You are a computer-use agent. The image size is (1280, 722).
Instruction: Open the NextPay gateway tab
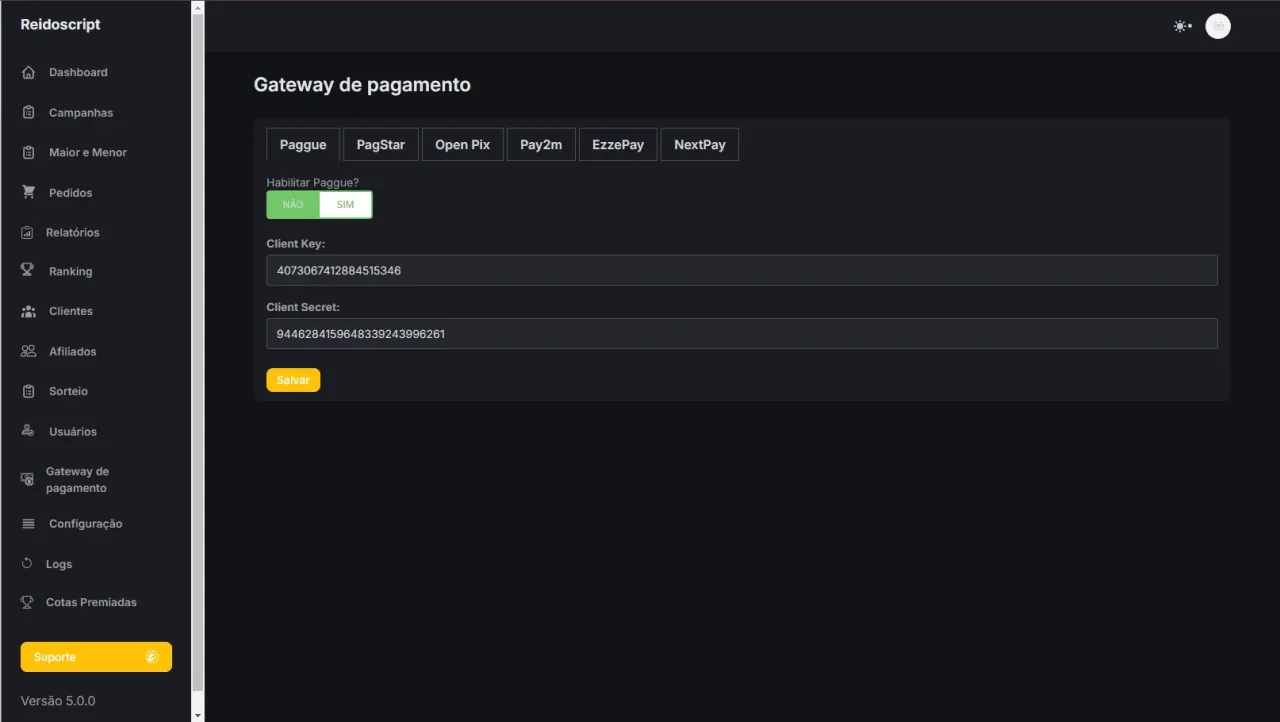coord(700,145)
